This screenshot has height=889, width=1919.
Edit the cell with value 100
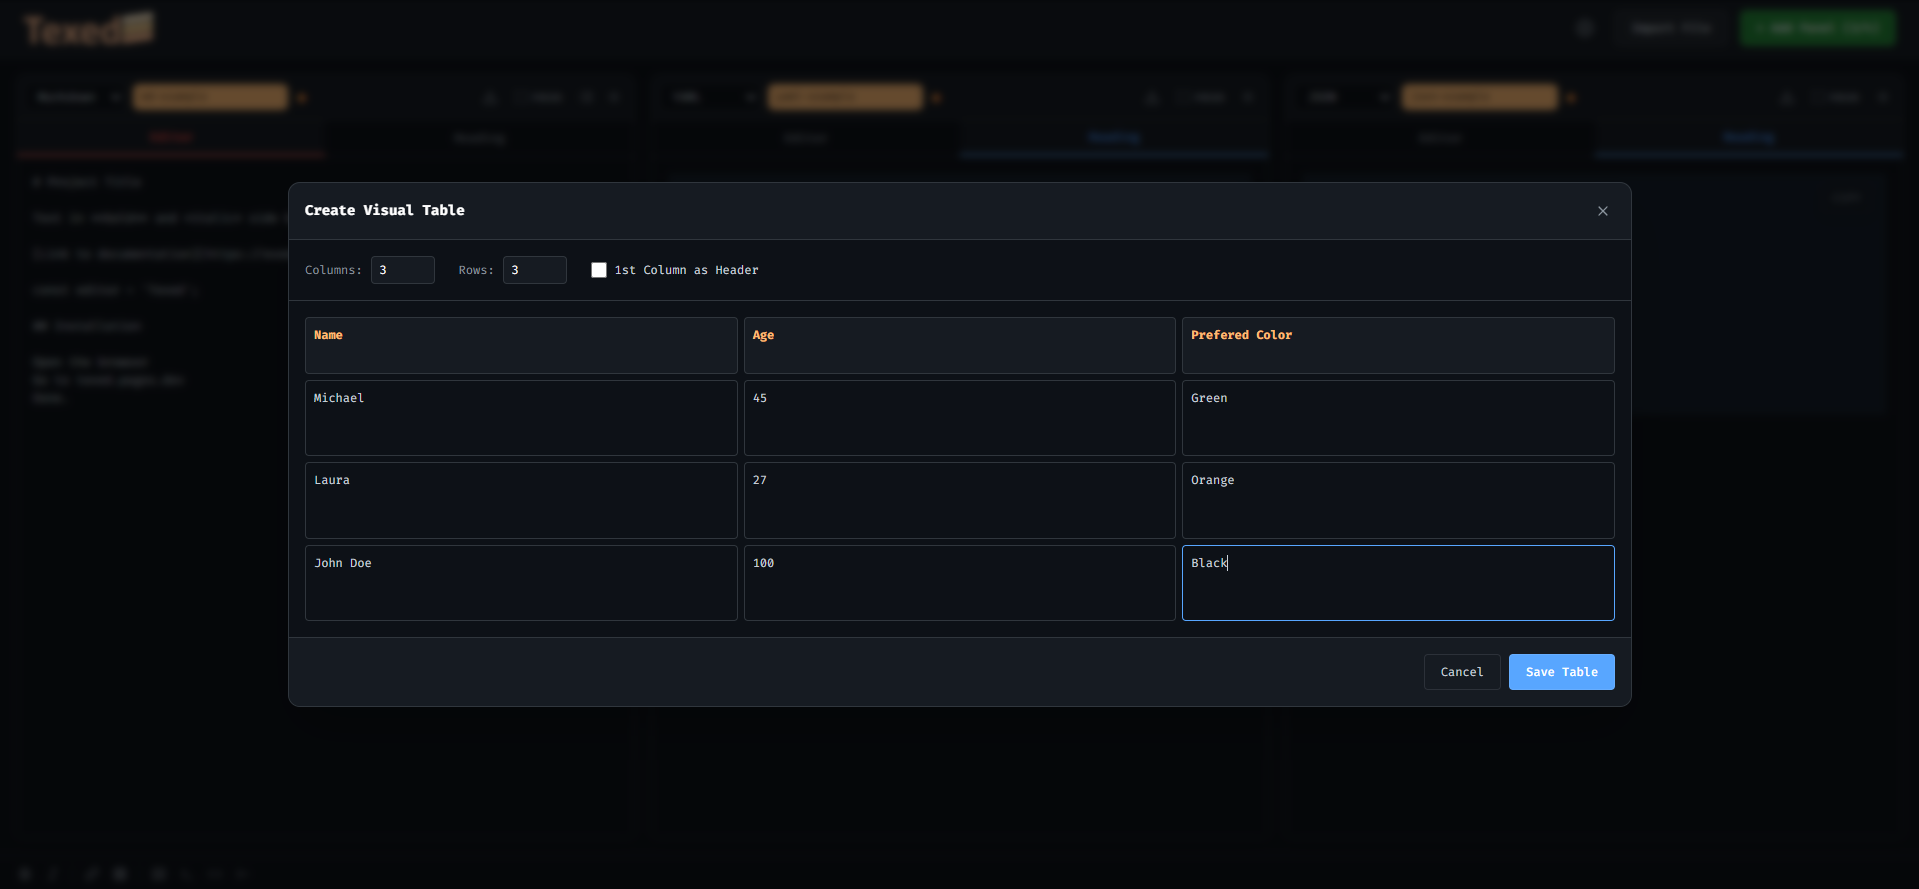point(959,583)
